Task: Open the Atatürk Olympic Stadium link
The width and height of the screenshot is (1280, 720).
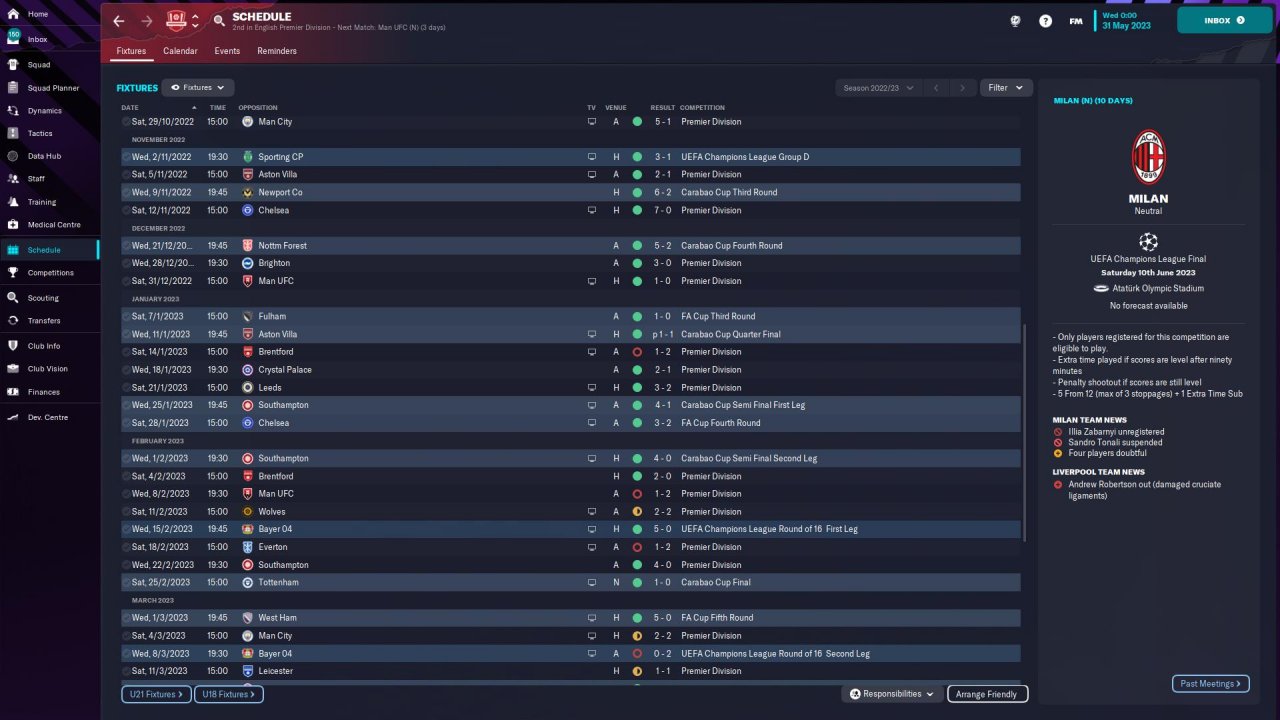Action: pyautogui.click(x=1157, y=289)
